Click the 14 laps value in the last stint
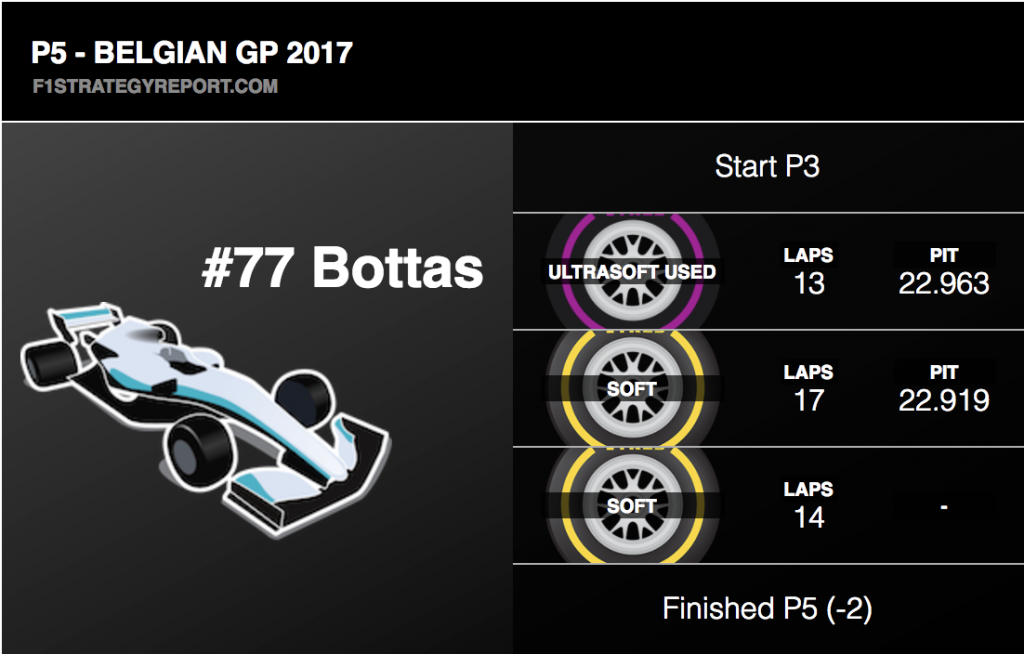Screen dimensions: 1024x654 (809, 517)
